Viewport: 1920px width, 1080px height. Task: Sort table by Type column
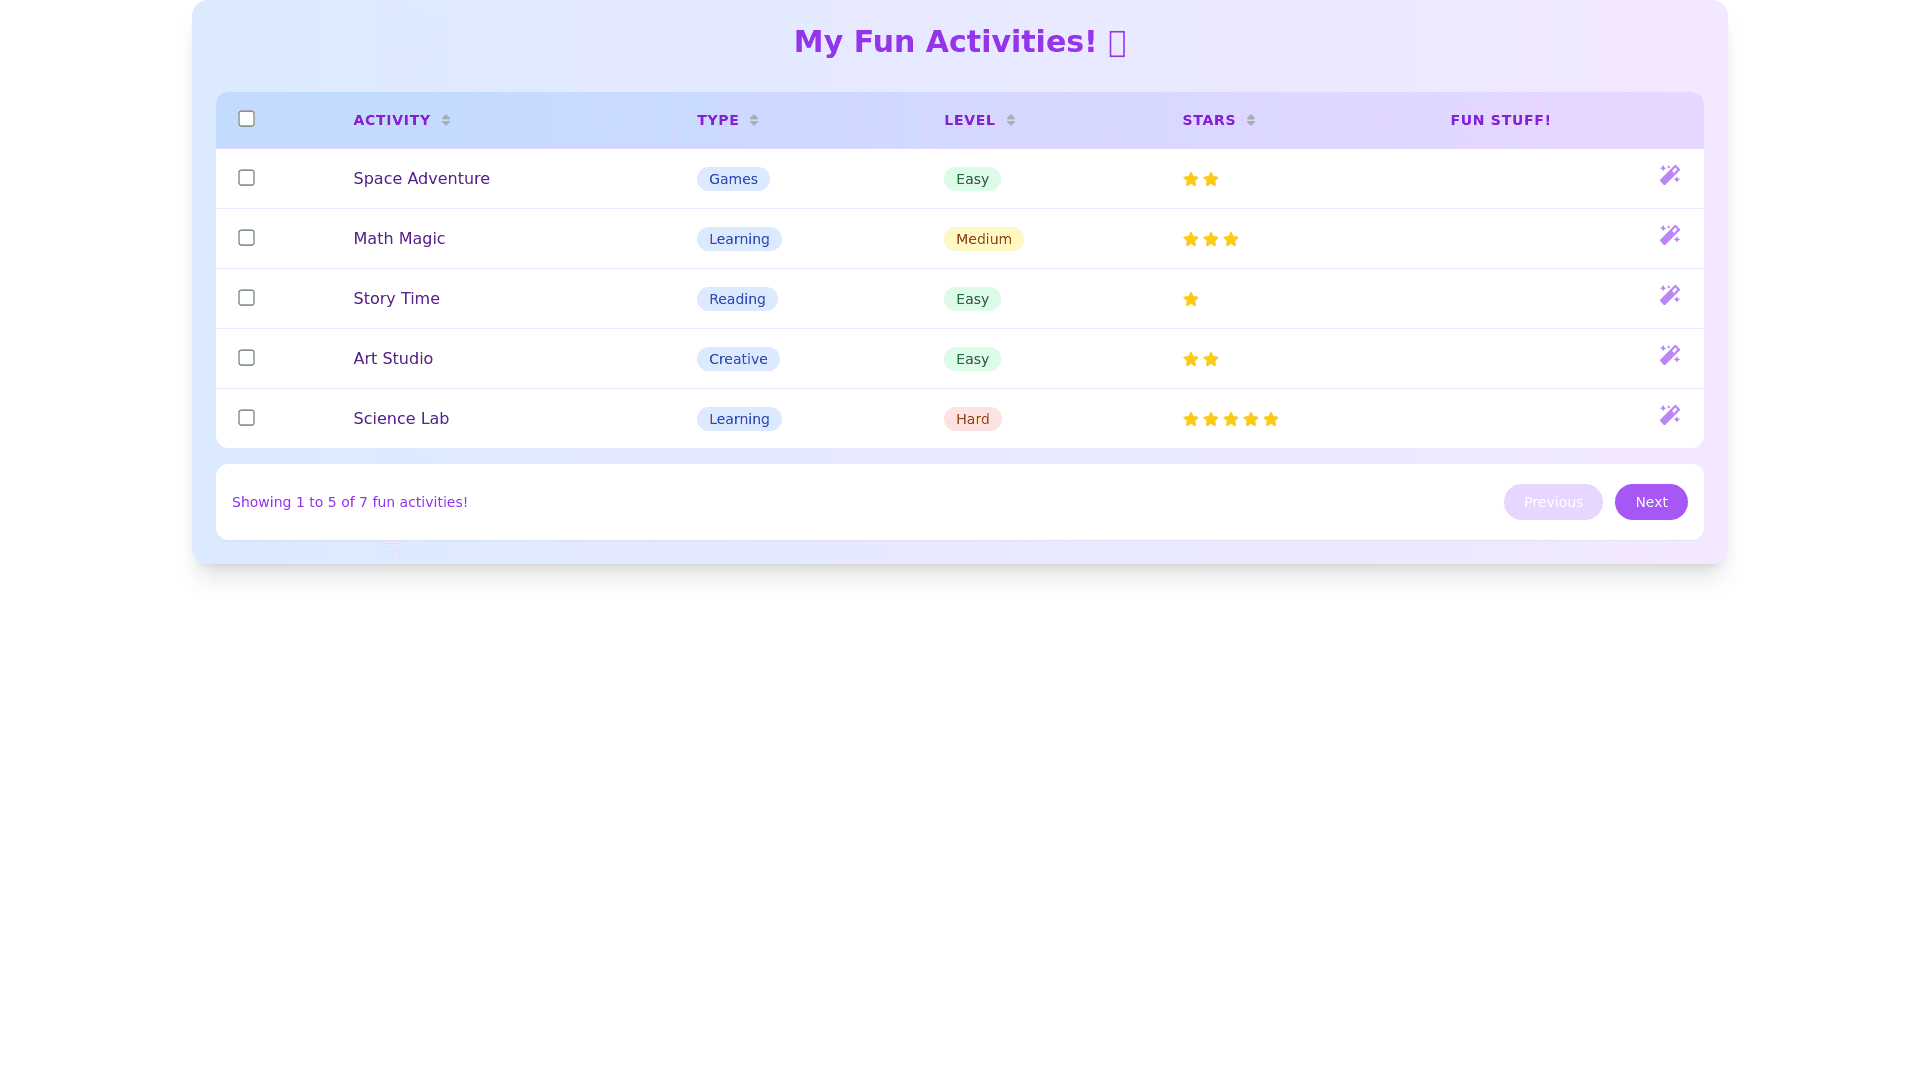753,120
